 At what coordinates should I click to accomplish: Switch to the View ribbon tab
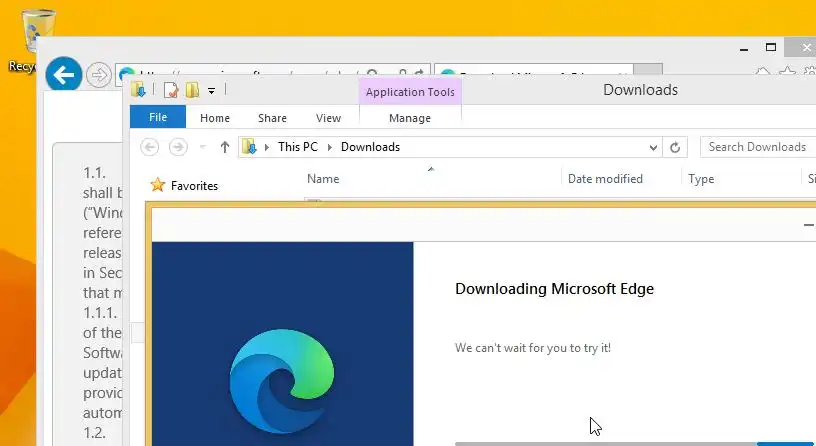point(328,118)
